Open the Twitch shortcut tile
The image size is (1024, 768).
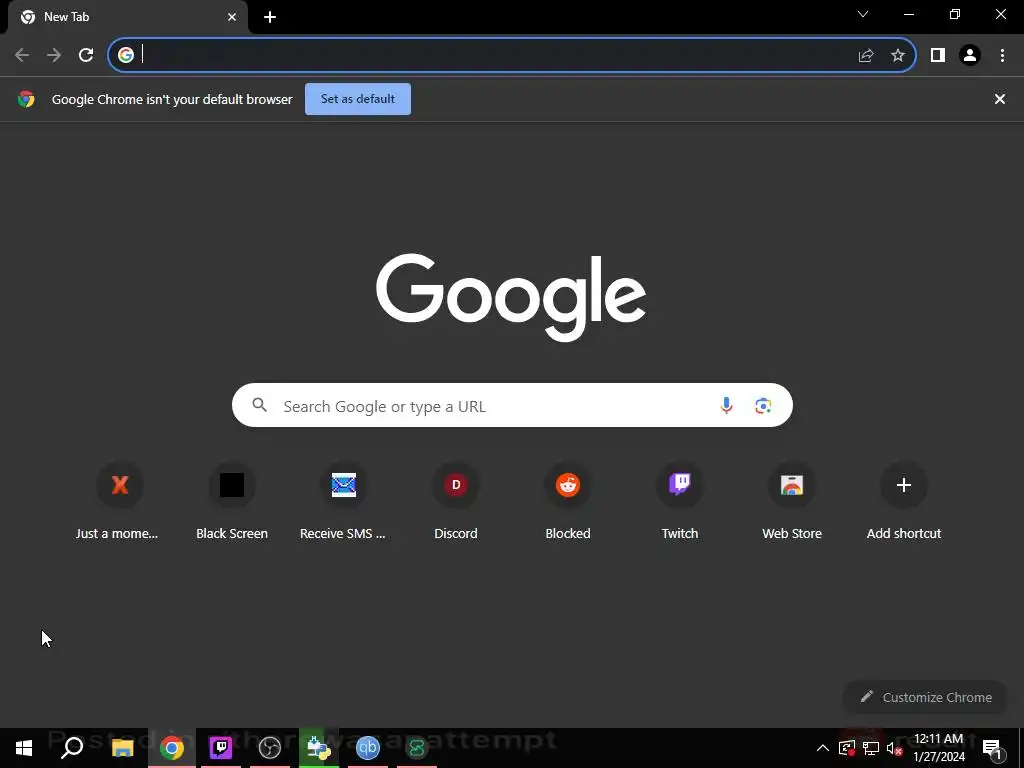click(x=680, y=502)
